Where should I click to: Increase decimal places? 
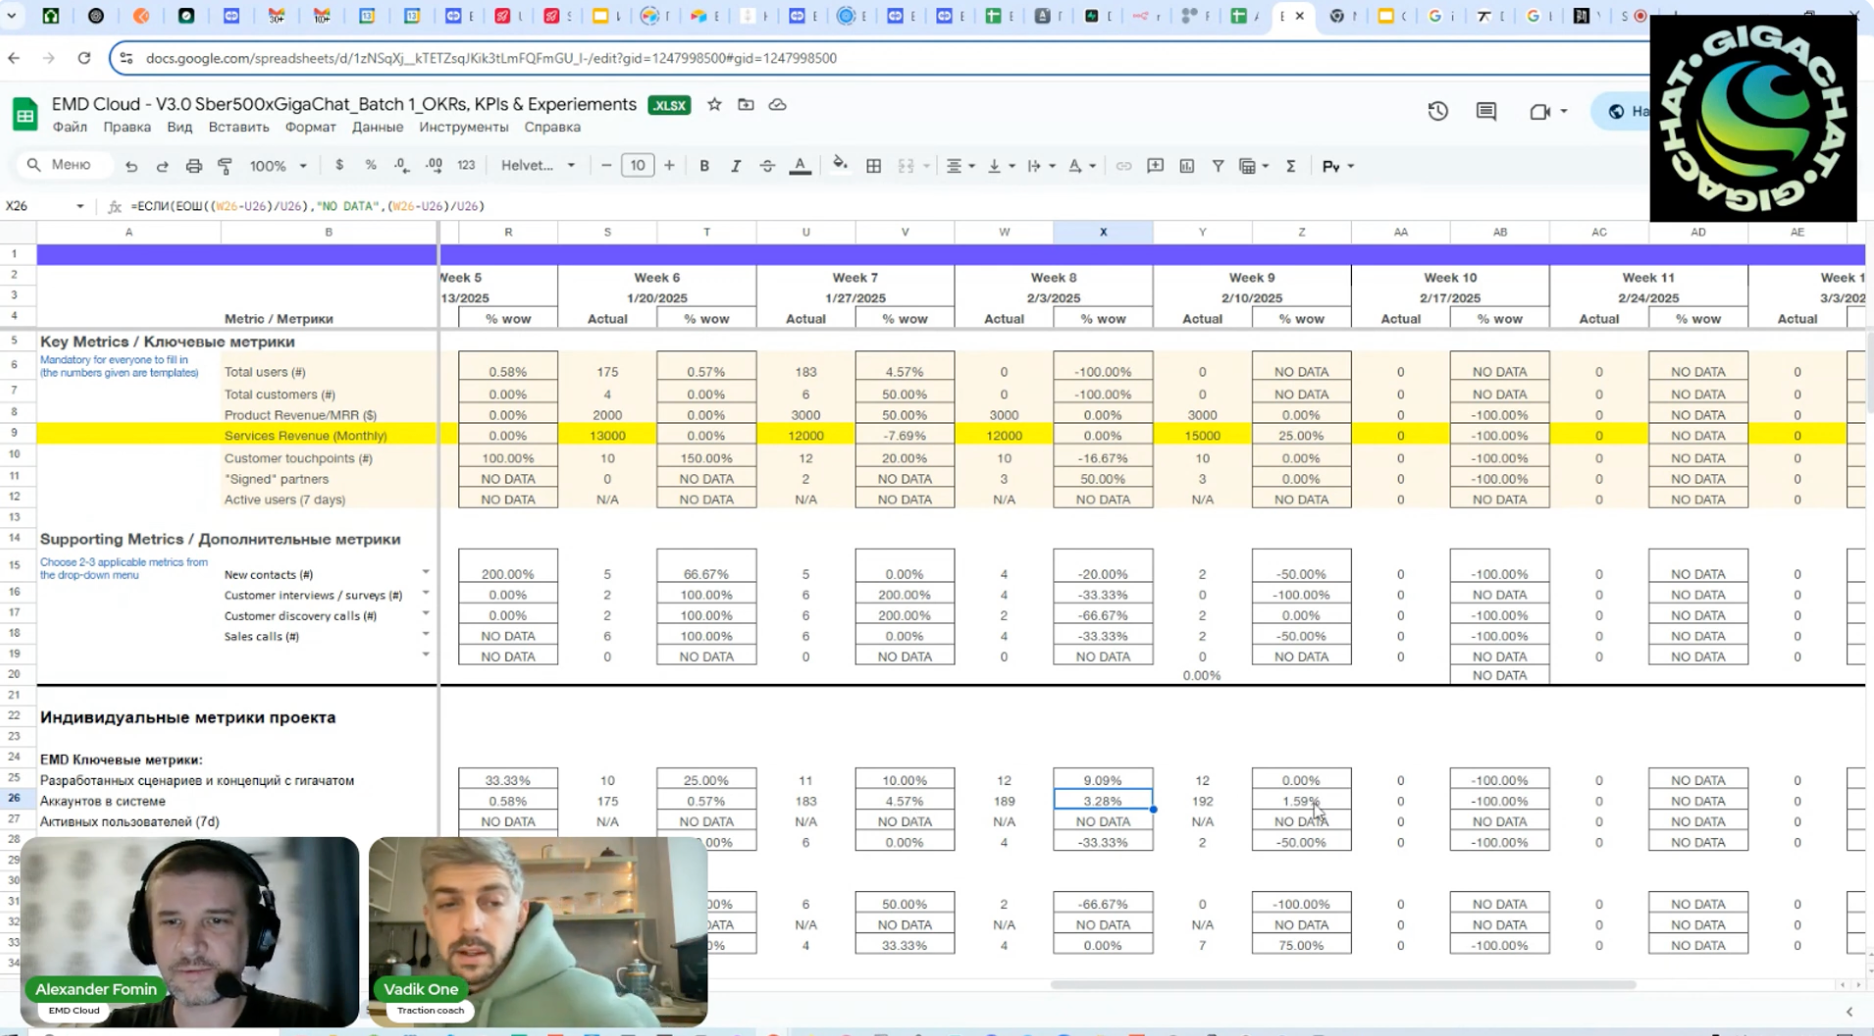(x=434, y=166)
